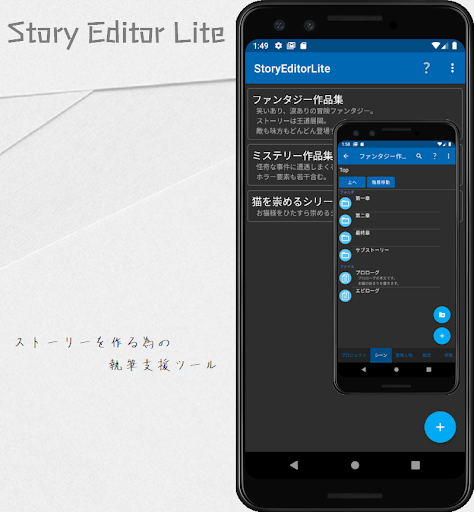Open the ファンタジー作品集 project card
Image resolution: width=474 pixels, height=512 pixels.
click(x=355, y=114)
